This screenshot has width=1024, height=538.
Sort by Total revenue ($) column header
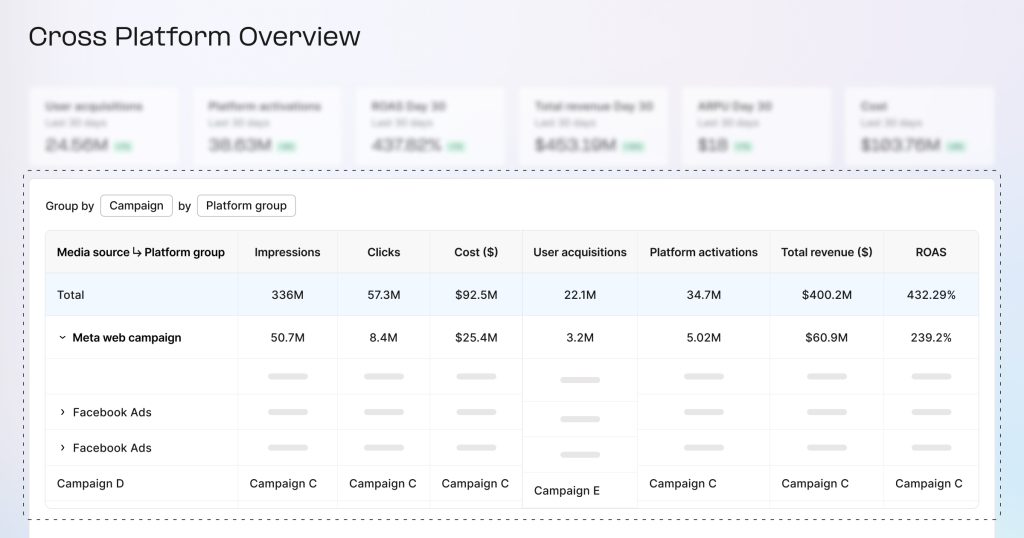827,252
